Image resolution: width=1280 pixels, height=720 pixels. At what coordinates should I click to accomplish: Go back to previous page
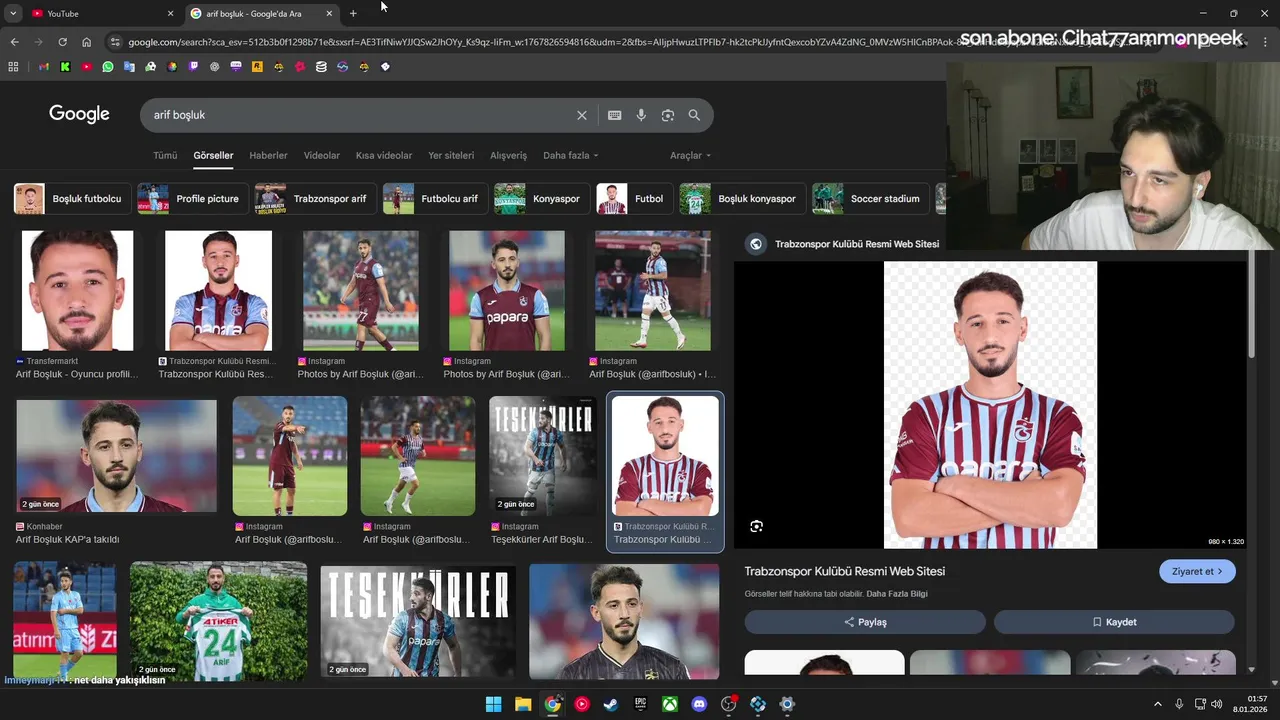pyautogui.click(x=14, y=42)
